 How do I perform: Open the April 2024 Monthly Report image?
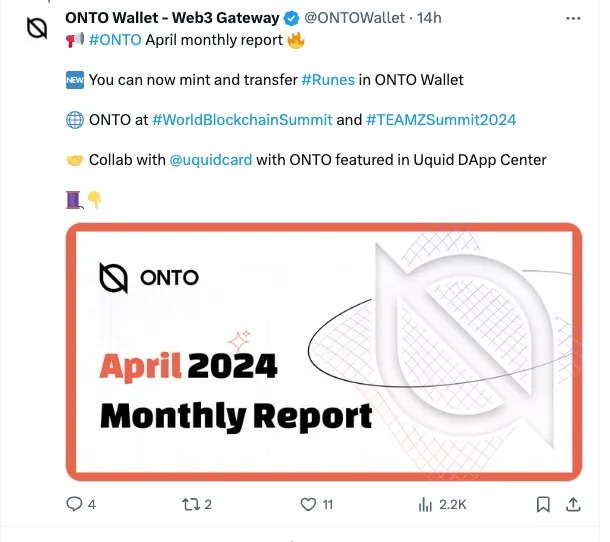tap(324, 351)
